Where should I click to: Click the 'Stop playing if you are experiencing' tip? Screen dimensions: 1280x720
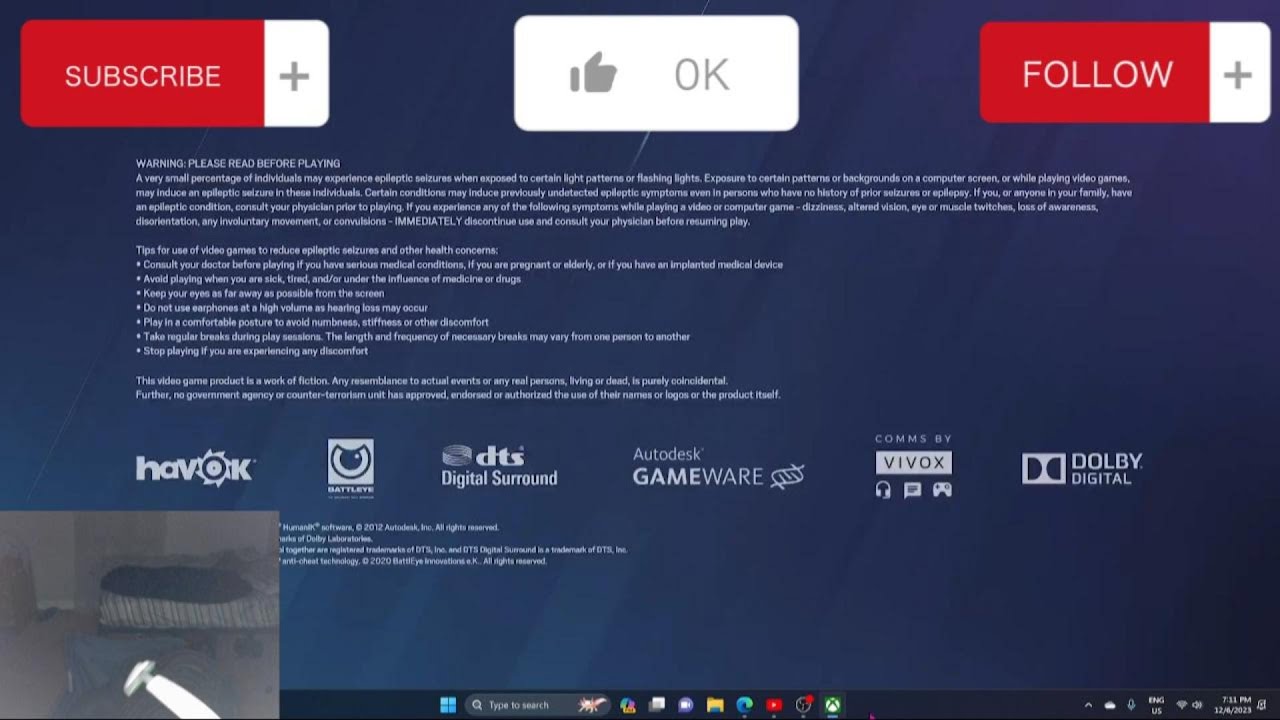(x=252, y=351)
